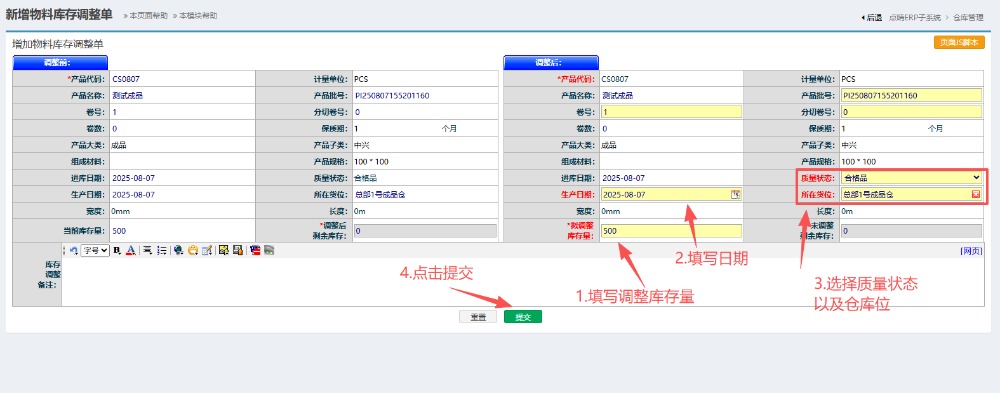This screenshot has height=393, width=1000.
Task: Open the 字号 font size dropdown
Action: coord(95,251)
